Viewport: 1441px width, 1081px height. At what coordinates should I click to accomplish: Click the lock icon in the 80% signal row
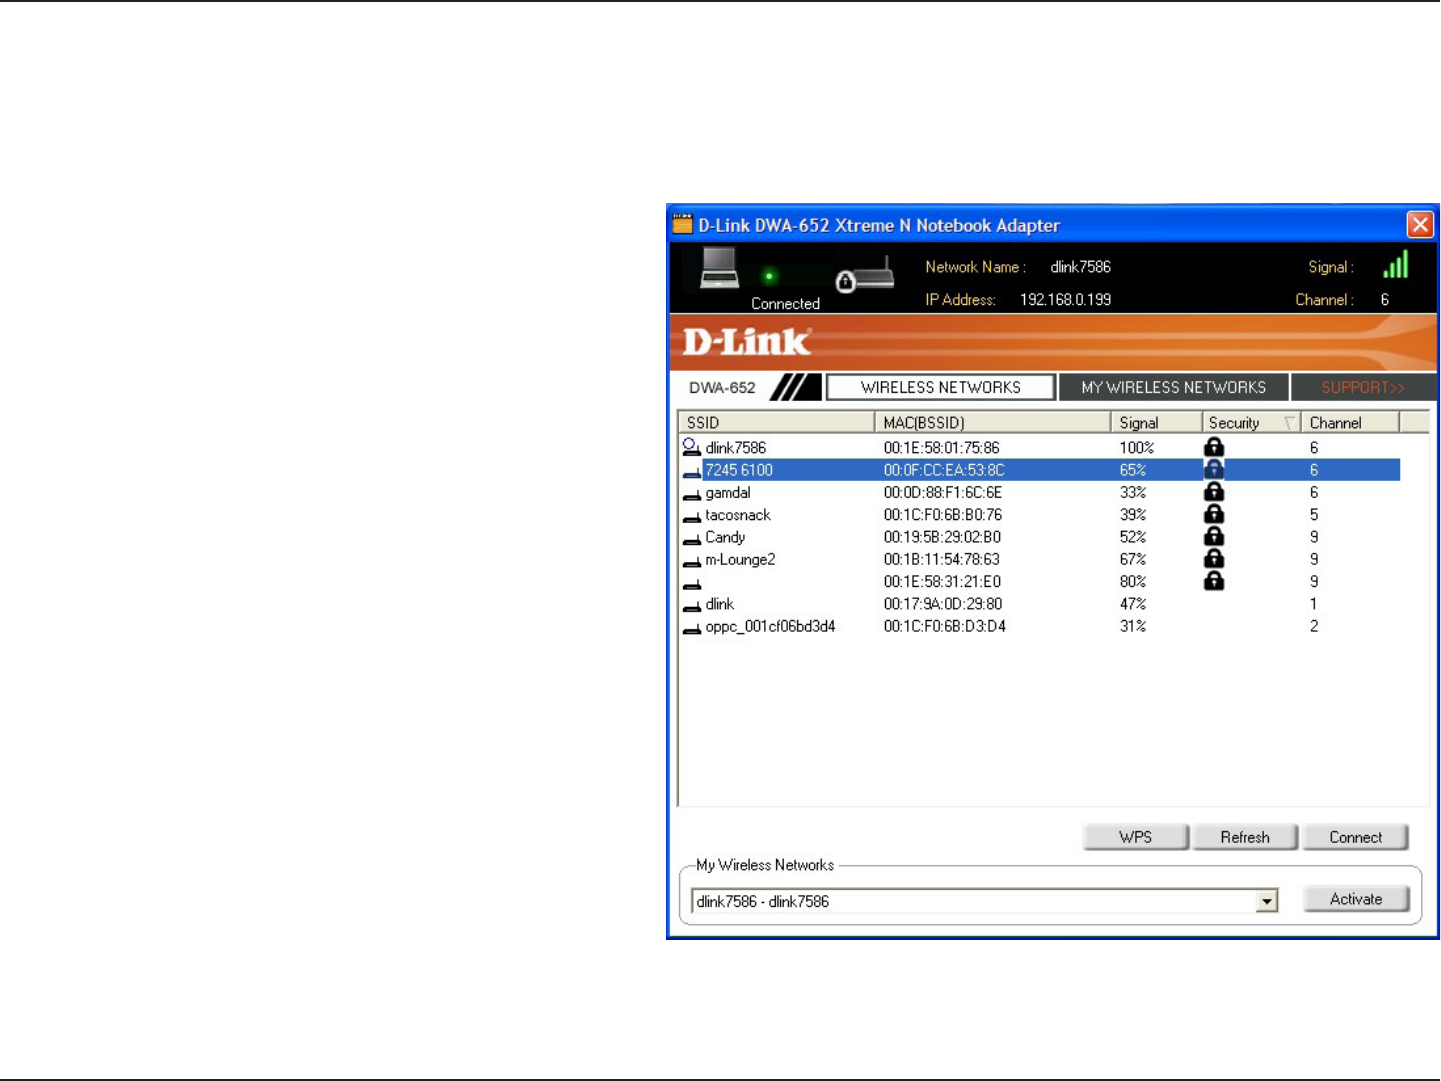tap(1214, 581)
